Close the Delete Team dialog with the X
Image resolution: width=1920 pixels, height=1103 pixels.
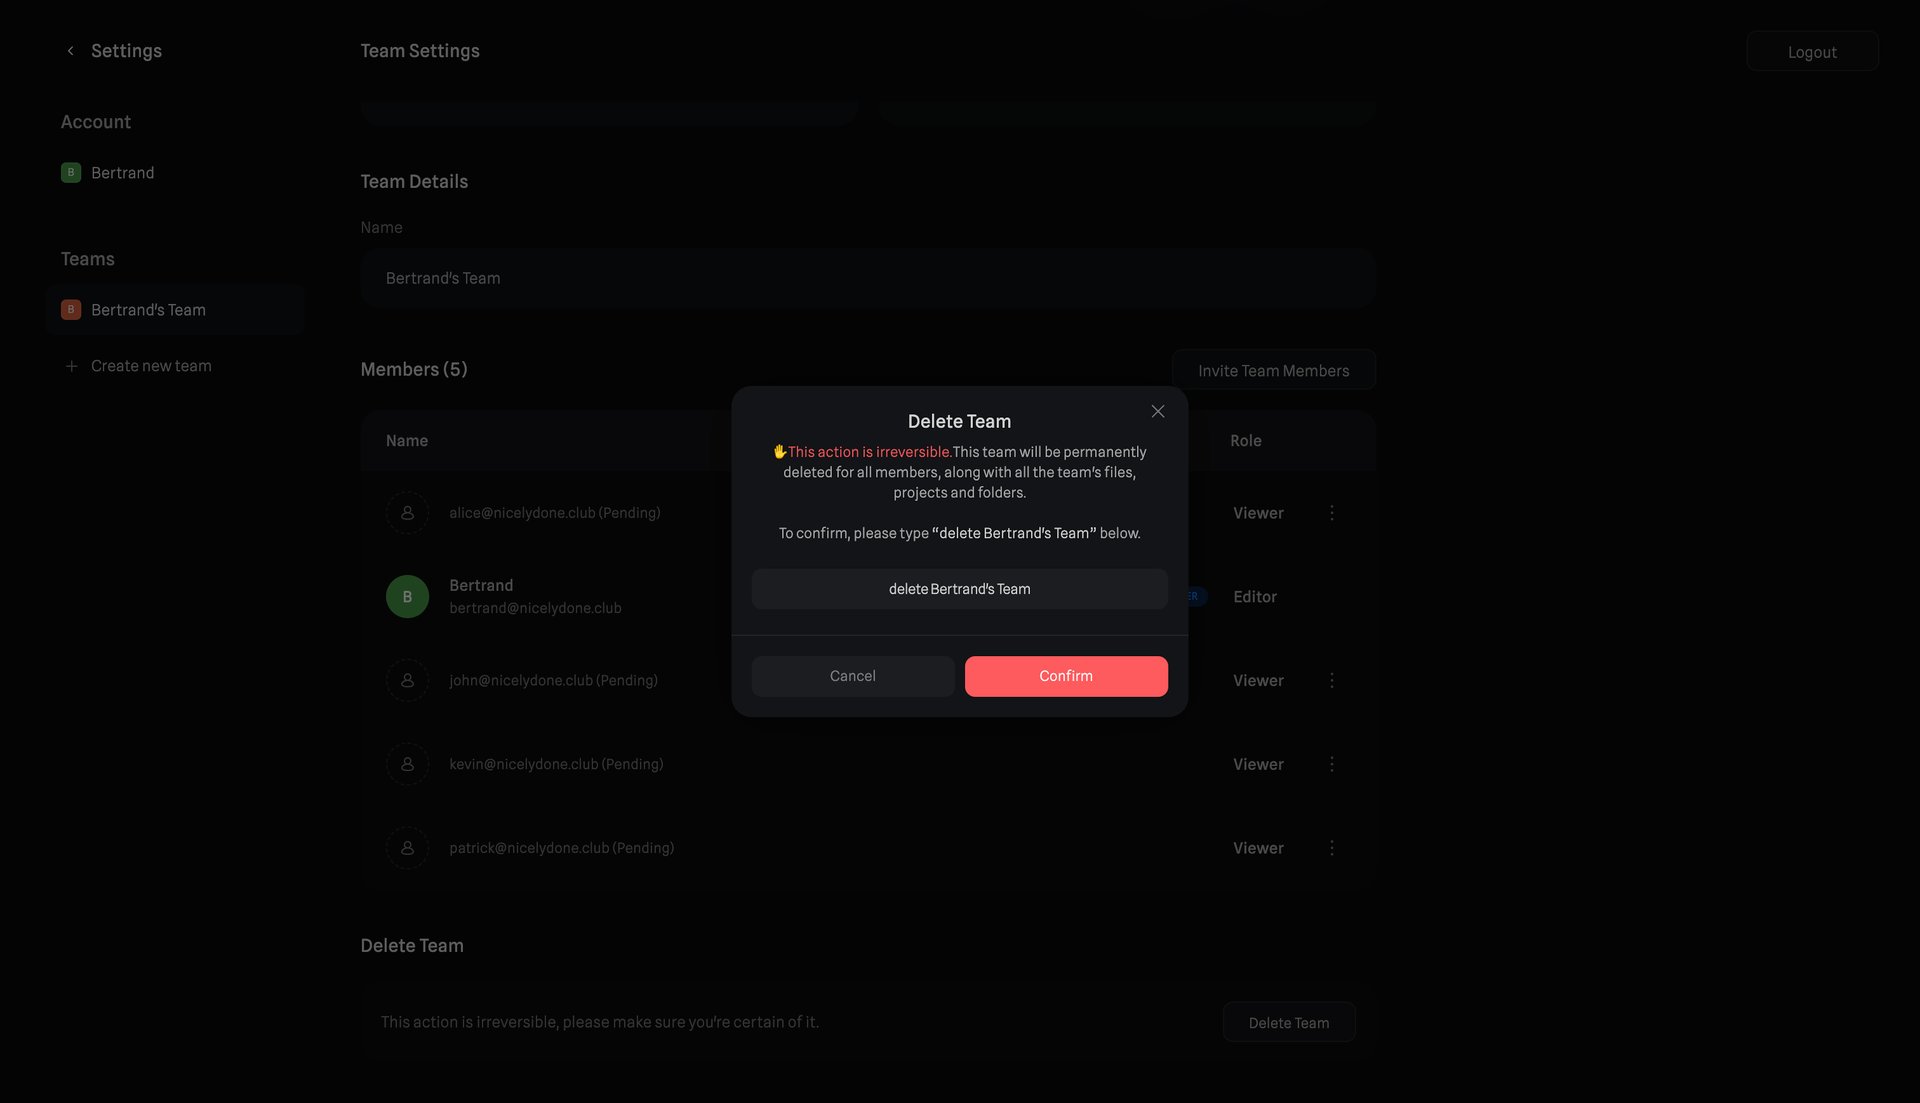click(1157, 411)
